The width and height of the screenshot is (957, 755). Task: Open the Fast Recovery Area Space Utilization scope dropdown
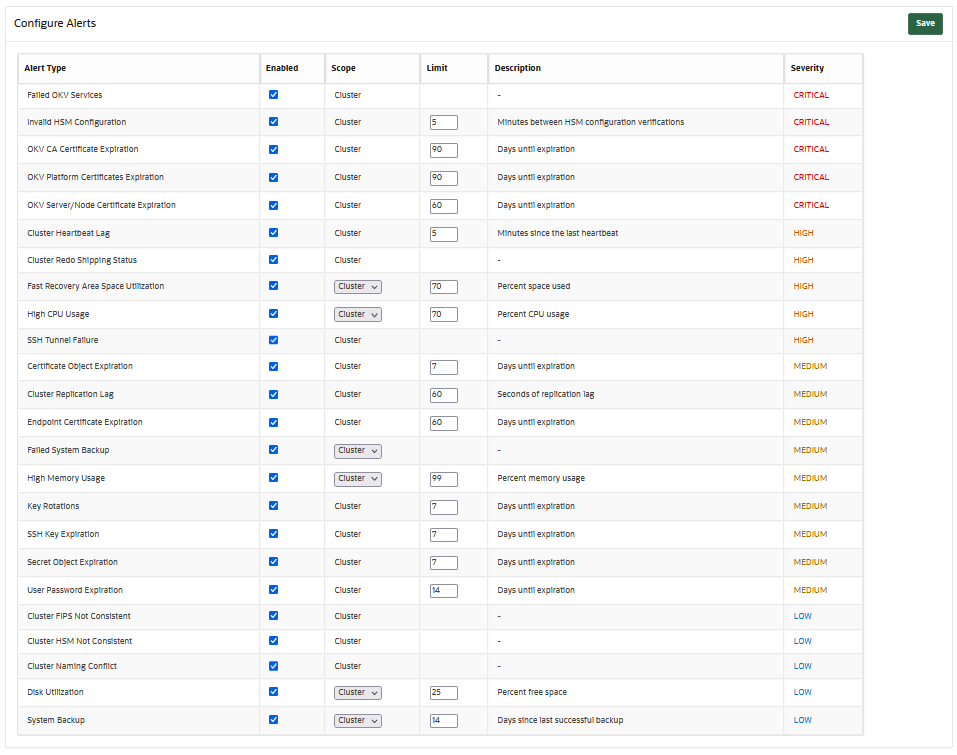pyautogui.click(x=357, y=286)
